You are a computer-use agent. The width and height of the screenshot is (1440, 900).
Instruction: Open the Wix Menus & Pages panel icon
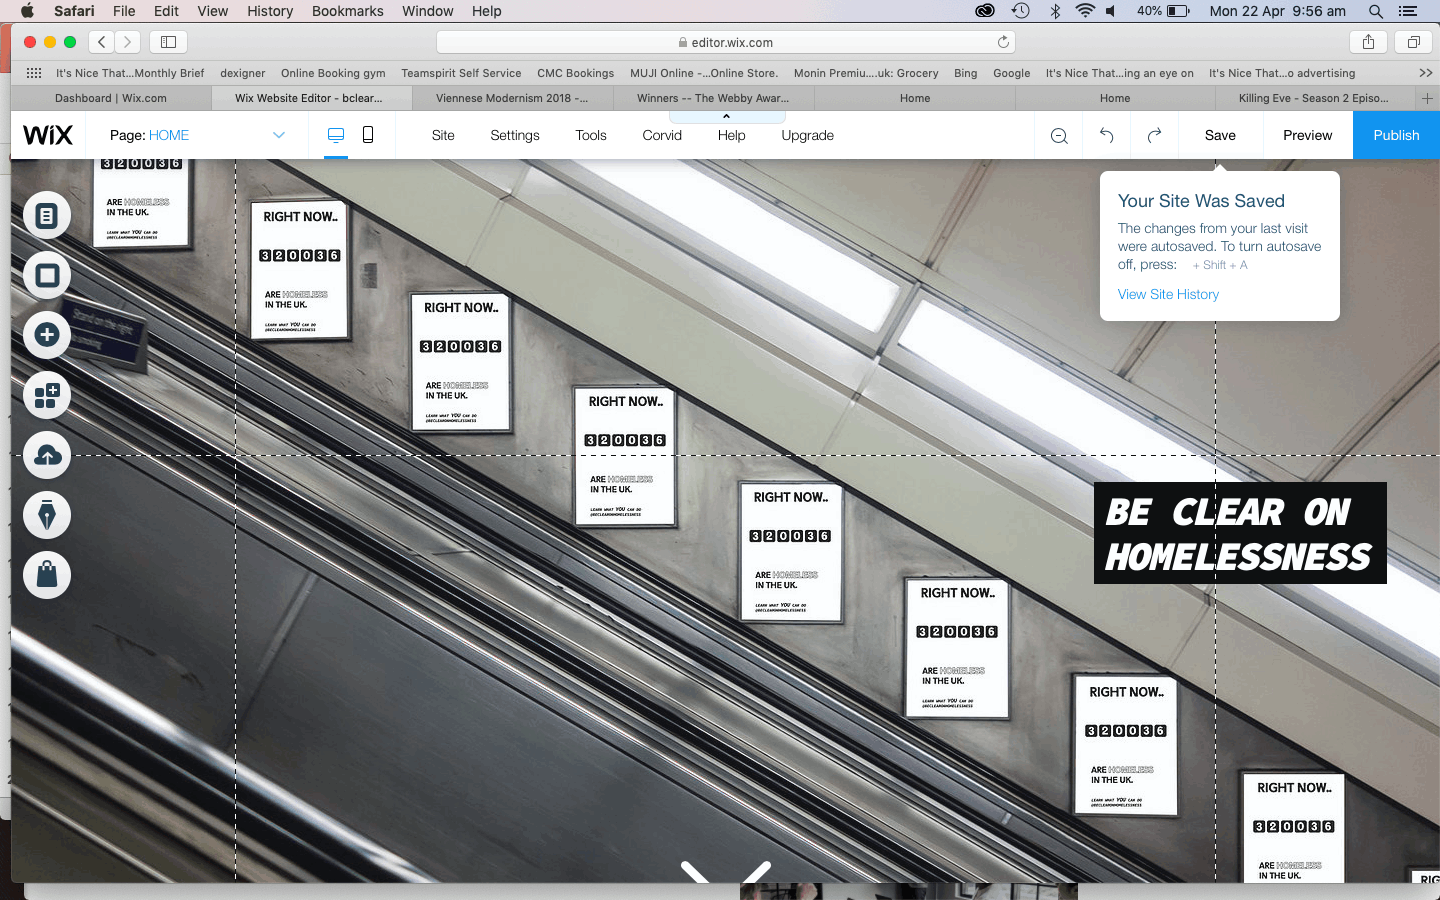click(47, 216)
